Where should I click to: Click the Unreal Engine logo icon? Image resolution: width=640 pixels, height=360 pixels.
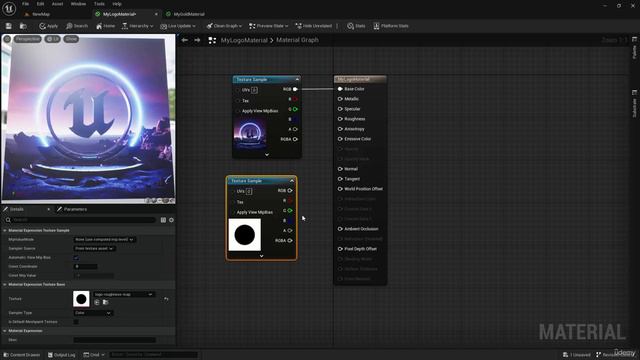coord(9,9)
